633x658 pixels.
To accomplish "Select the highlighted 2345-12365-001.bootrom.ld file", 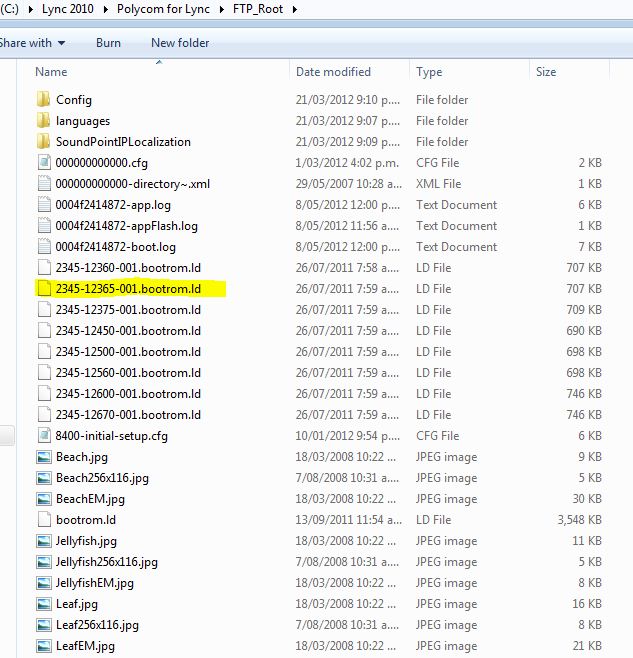I will point(128,289).
